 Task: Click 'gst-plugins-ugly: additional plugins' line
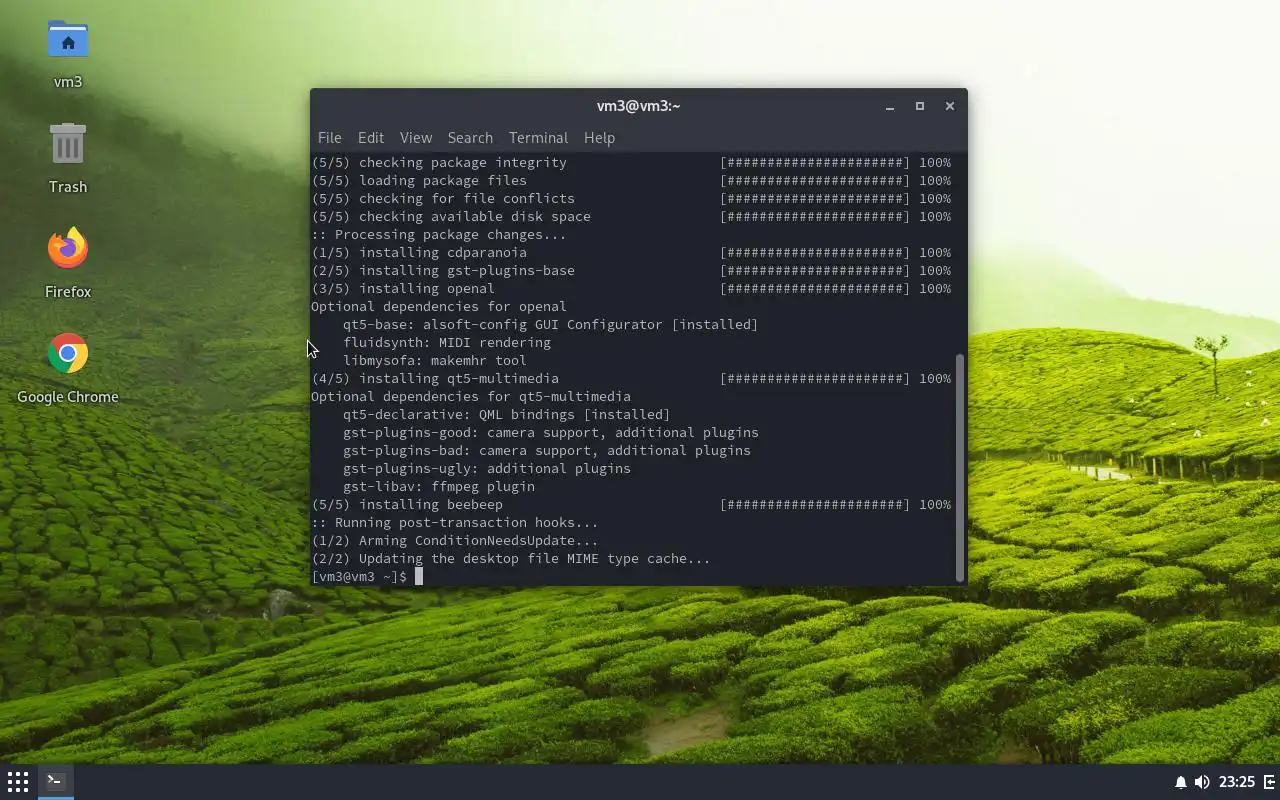click(487, 469)
